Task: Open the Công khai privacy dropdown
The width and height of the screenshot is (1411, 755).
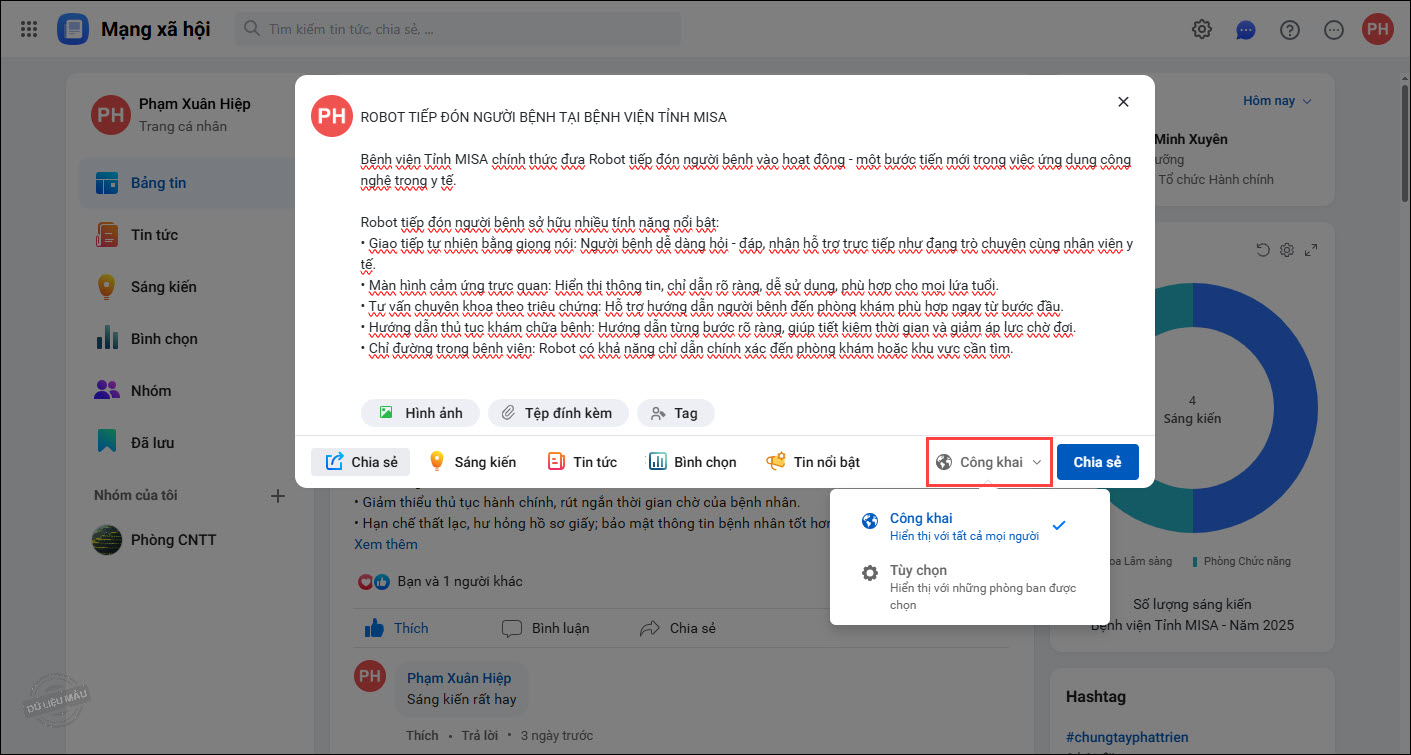Action: [989, 462]
